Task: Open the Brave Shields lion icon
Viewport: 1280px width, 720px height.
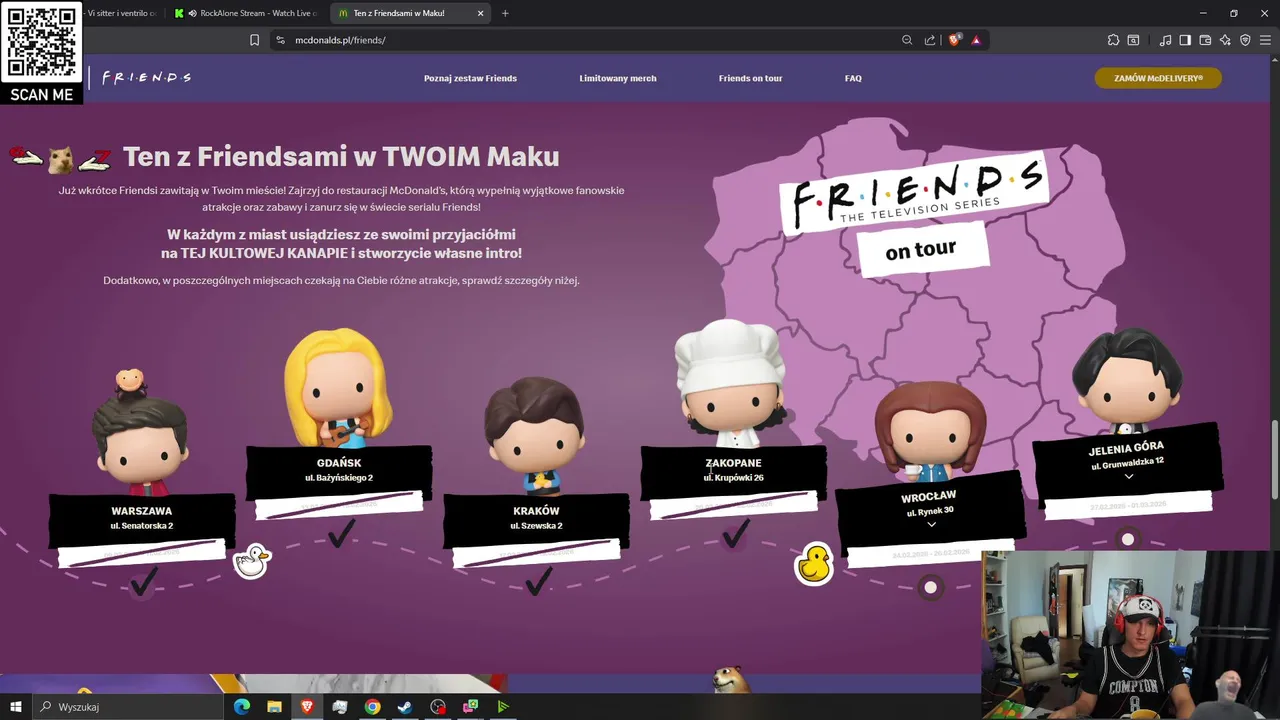Action: (955, 40)
